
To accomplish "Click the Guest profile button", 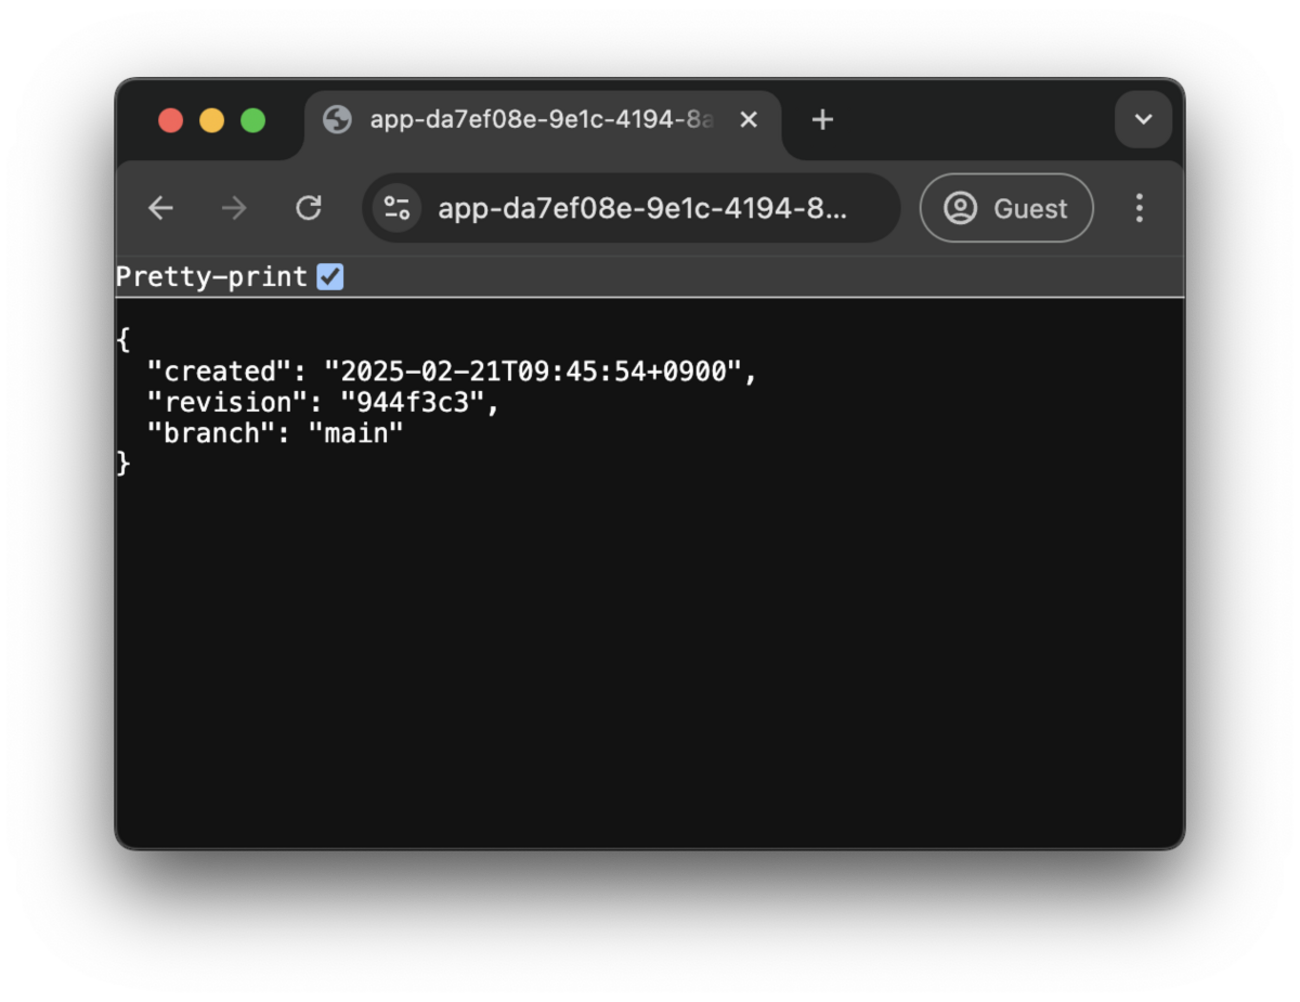I will tap(1006, 208).
